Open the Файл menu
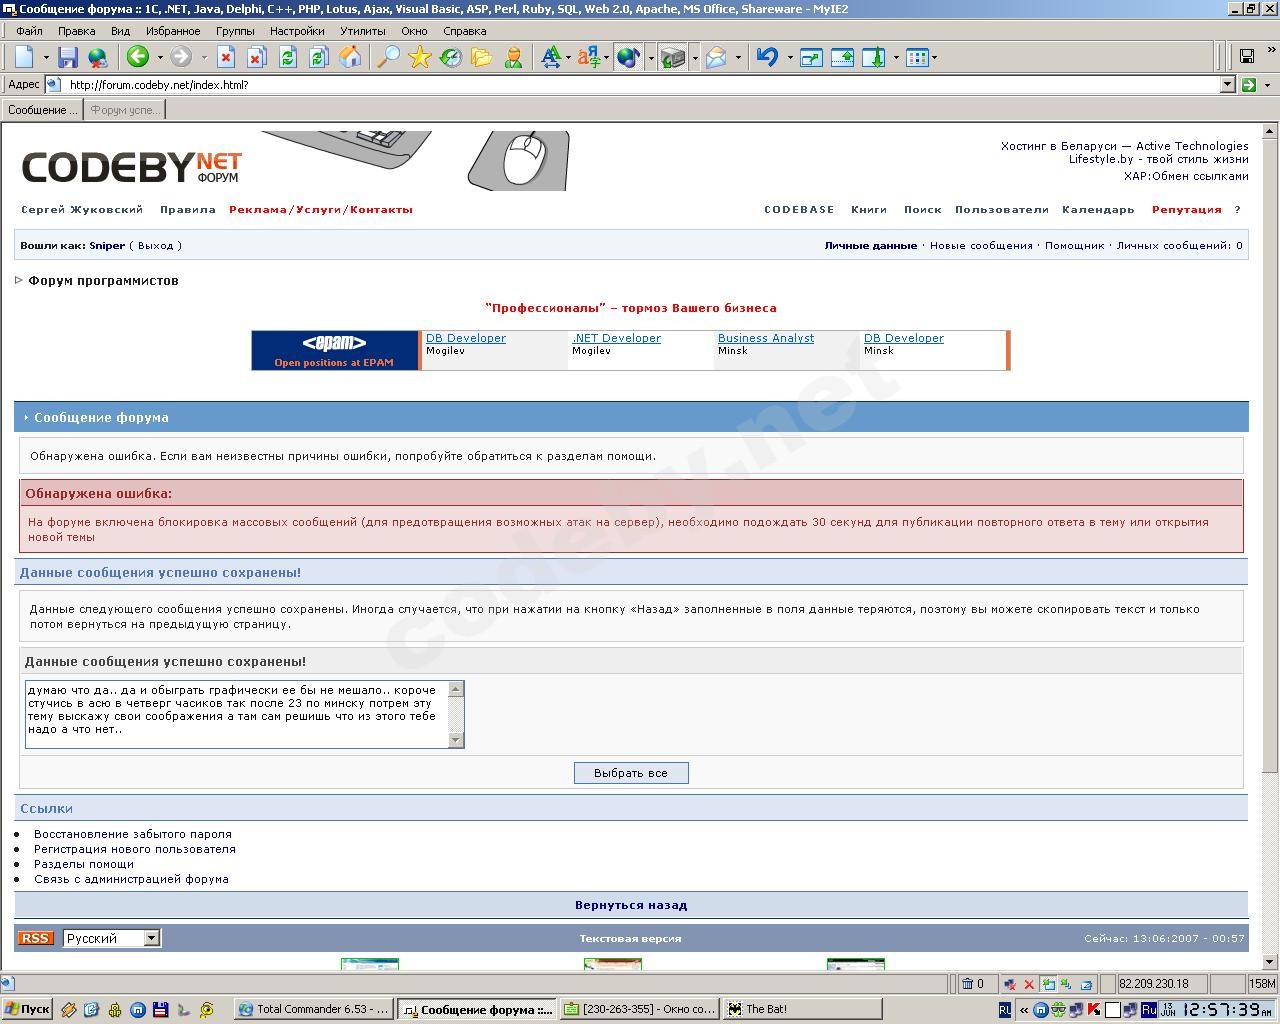The width and height of the screenshot is (1280, 1024). pyautogui.click(x=29, y=31)
